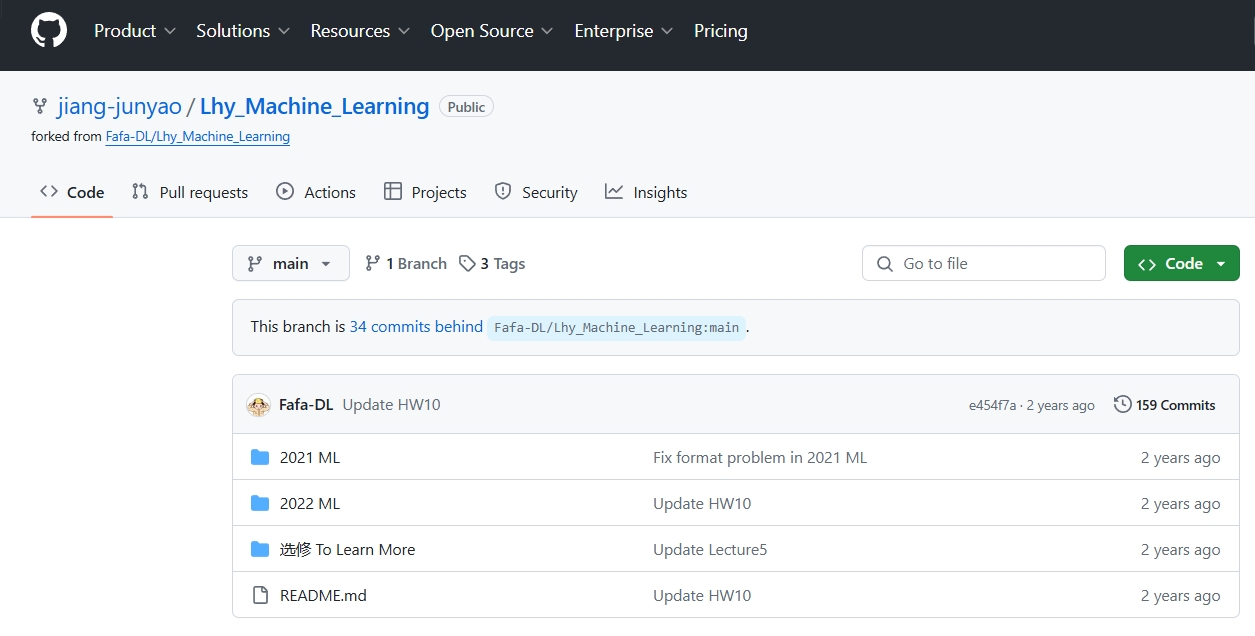Open the Update HW10 commit for README.md
The height and width of the screenshot is (636, 1255).
[x=702, y=595]
